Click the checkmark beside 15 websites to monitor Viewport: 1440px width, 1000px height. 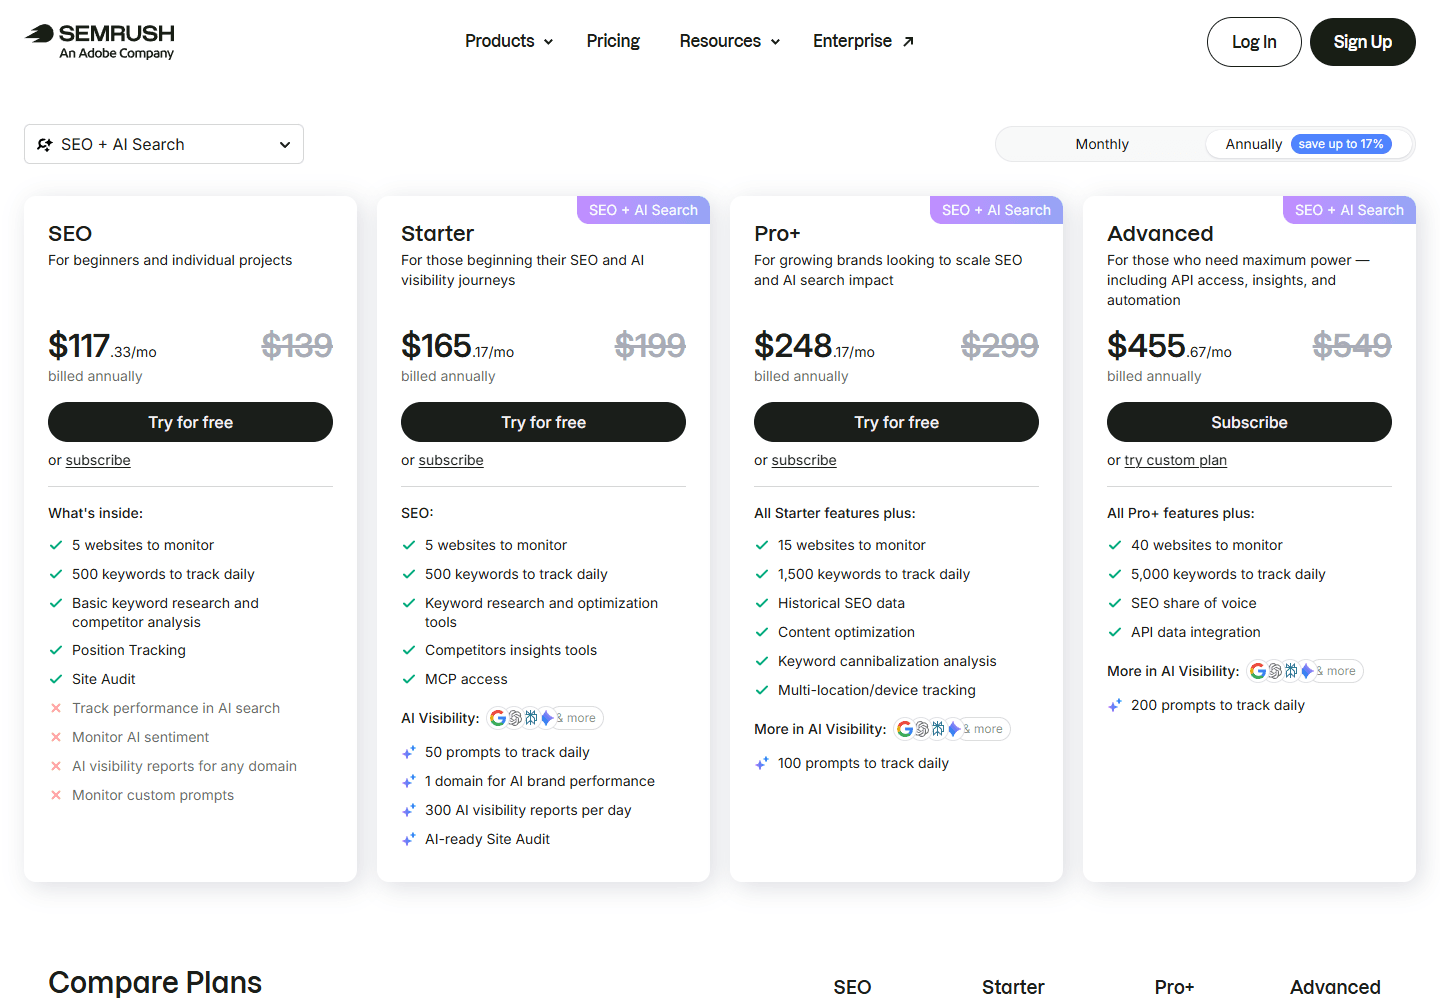[x=762, y=545]
